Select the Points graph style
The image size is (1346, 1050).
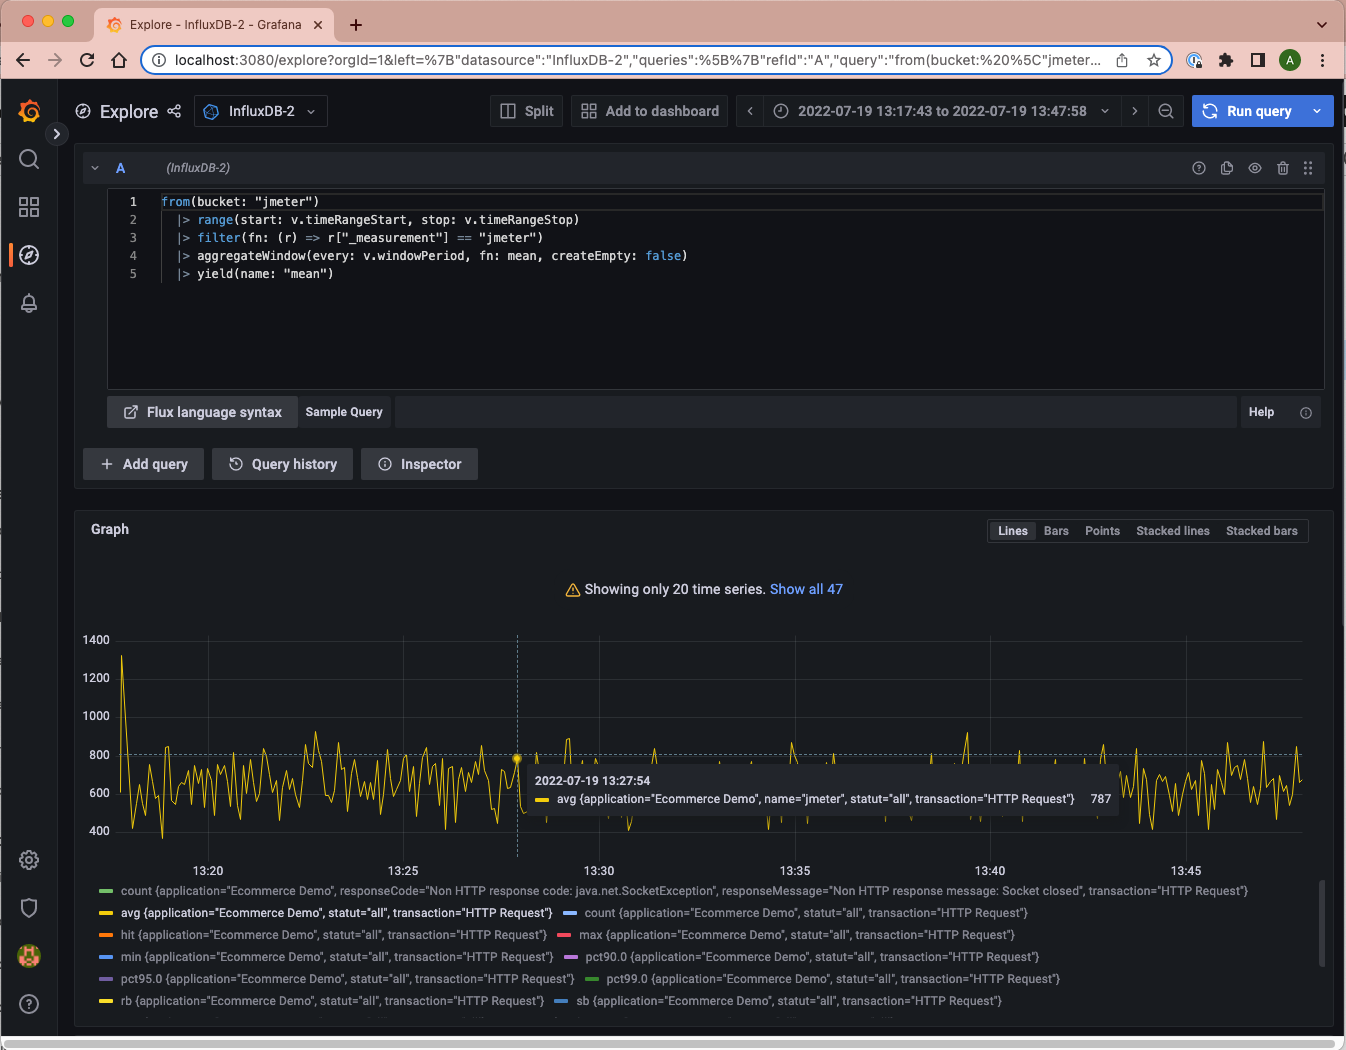point(1102,531)
